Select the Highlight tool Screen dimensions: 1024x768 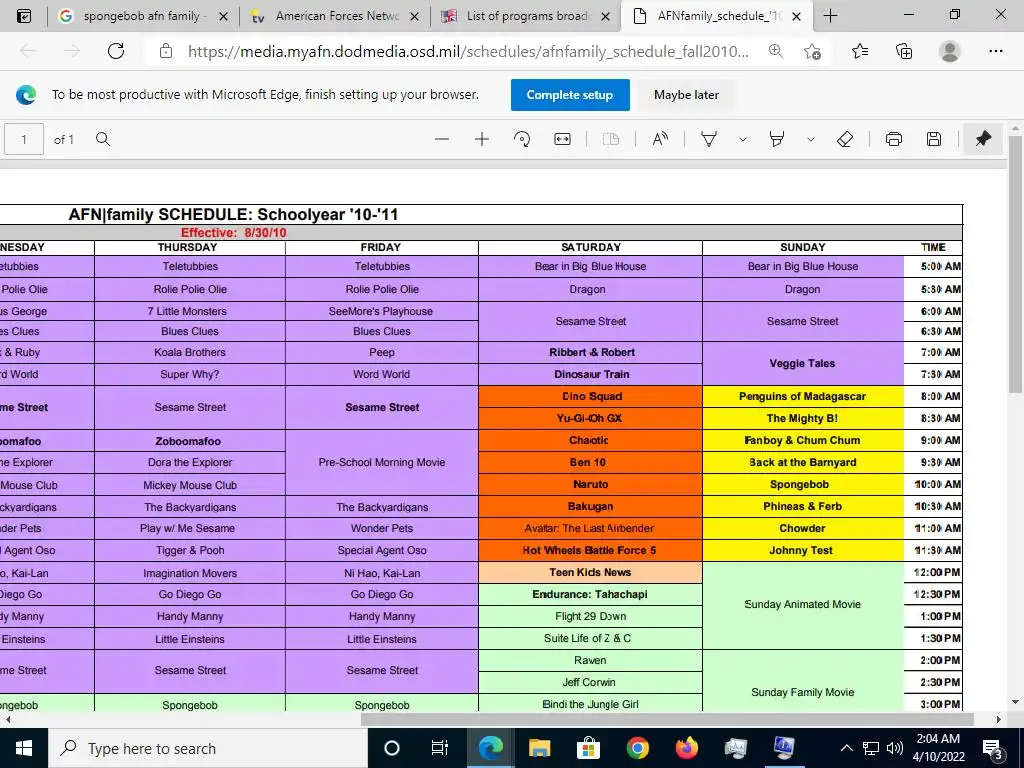click(776, 139)
